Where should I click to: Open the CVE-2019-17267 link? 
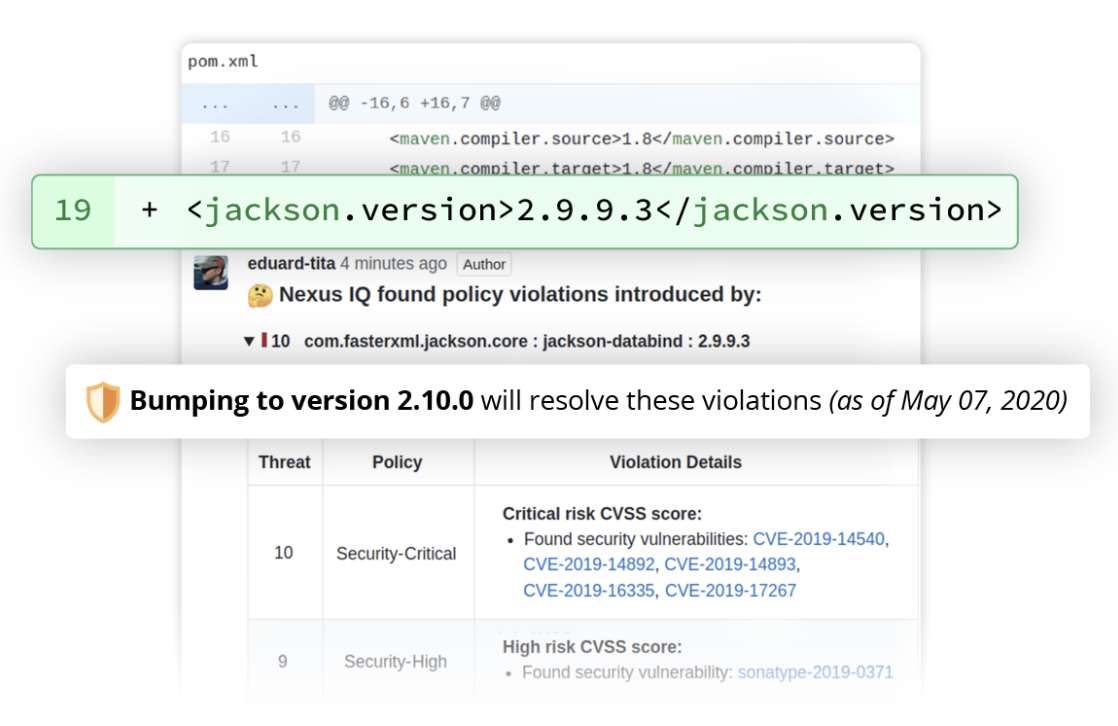[730, 590]
